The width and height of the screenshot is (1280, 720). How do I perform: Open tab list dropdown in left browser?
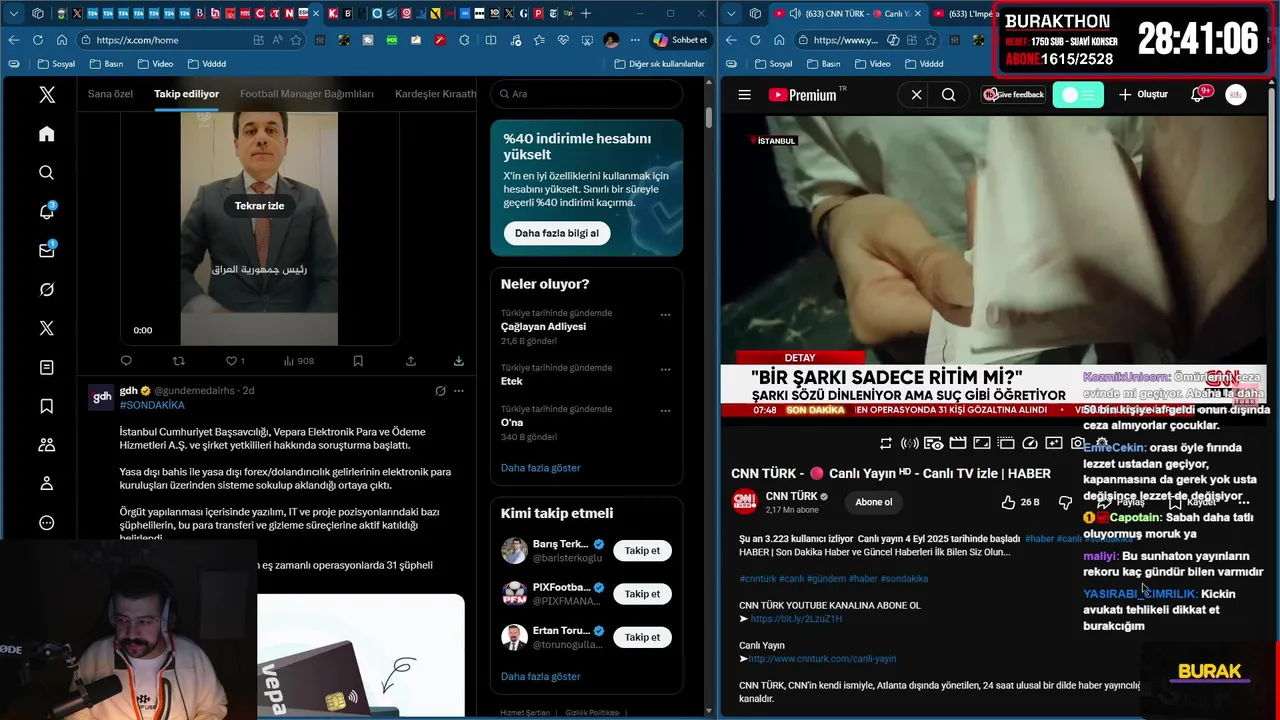(x=14, y=13)
